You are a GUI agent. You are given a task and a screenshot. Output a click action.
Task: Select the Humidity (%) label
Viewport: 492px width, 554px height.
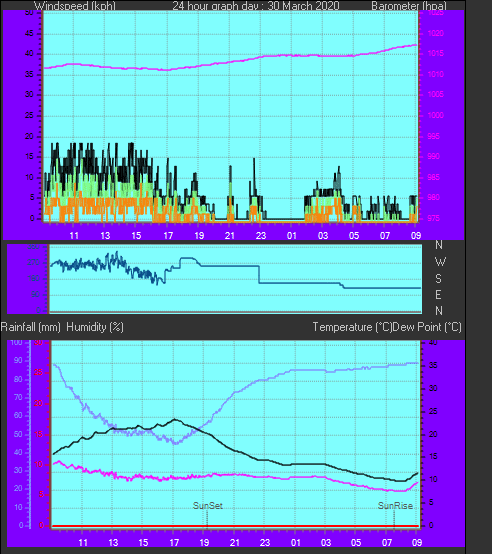(x=95, y=327)
